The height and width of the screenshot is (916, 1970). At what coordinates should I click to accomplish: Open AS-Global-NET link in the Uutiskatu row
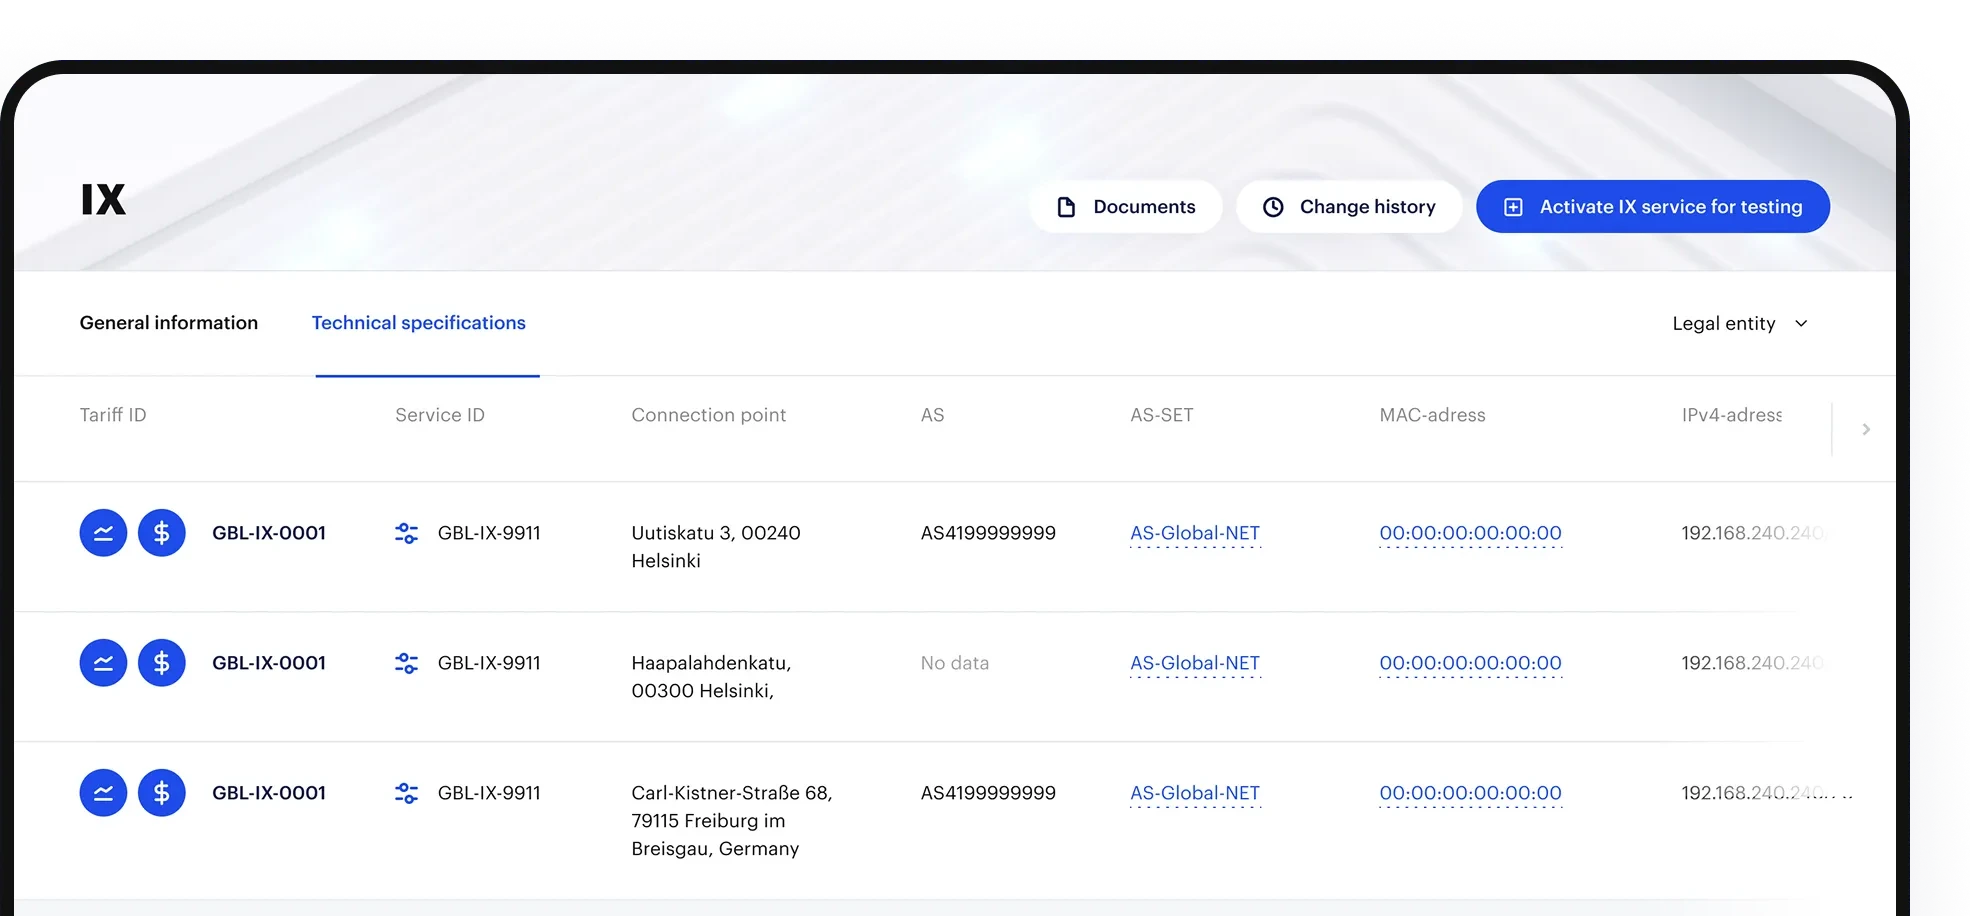pos(1195,533)
